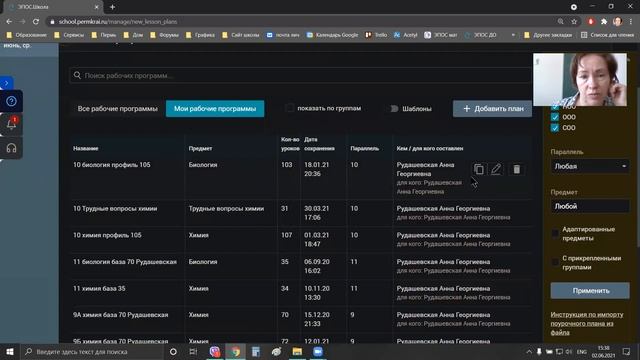Open '10 Трудные вопросы химии' plan row
The image size is (640, 360).
pos(302,213)
